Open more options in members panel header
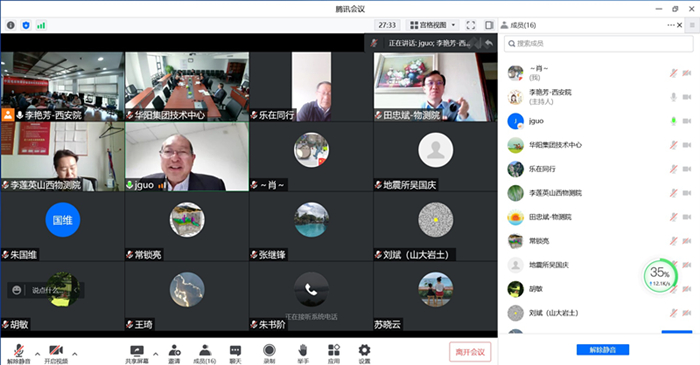Viewport: 700px width, 365px height. click(x=671, y=25)
